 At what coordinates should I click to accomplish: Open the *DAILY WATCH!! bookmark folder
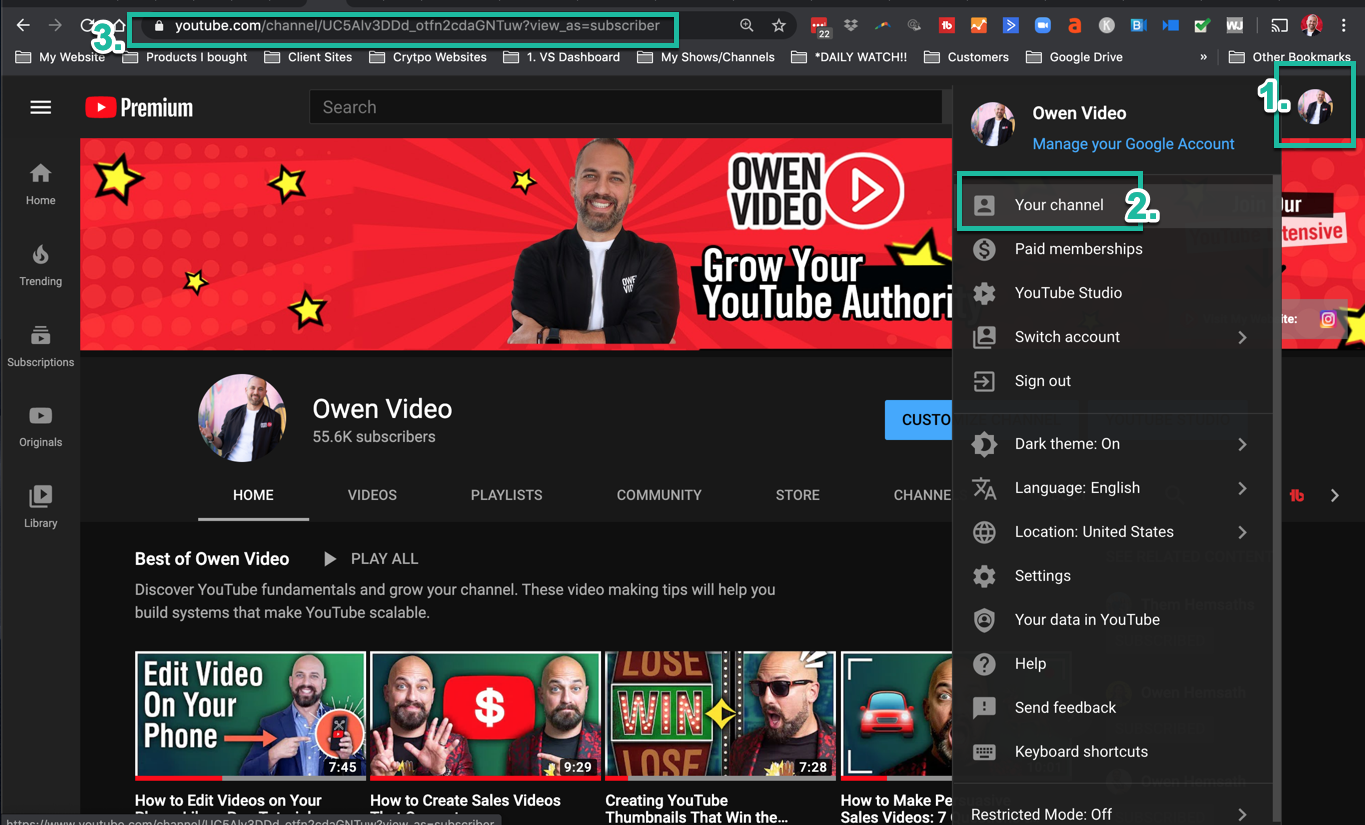tap(849, 57)
